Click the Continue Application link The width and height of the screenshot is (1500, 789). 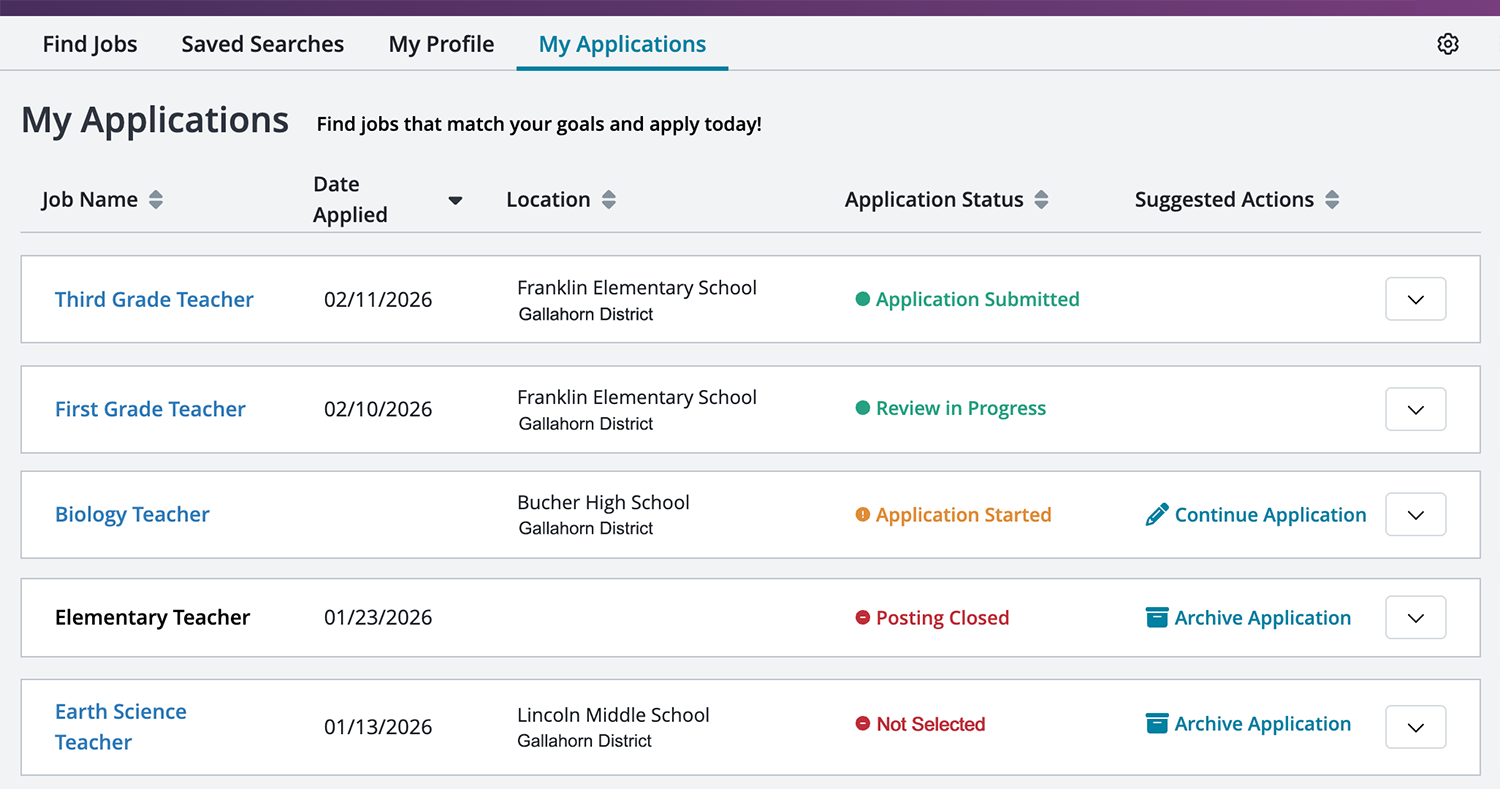1272,514
